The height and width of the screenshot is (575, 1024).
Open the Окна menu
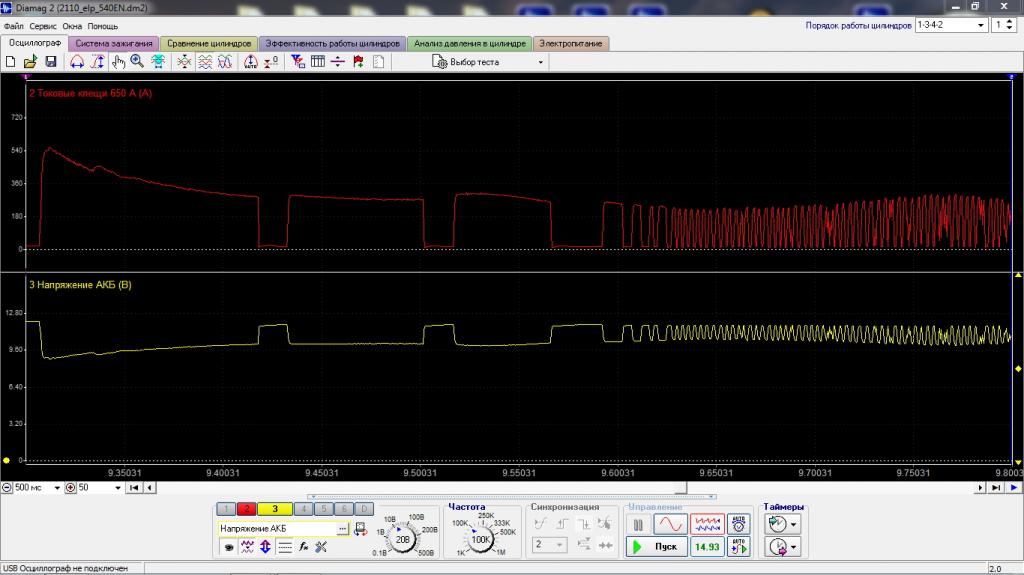[x=72, y=26]
